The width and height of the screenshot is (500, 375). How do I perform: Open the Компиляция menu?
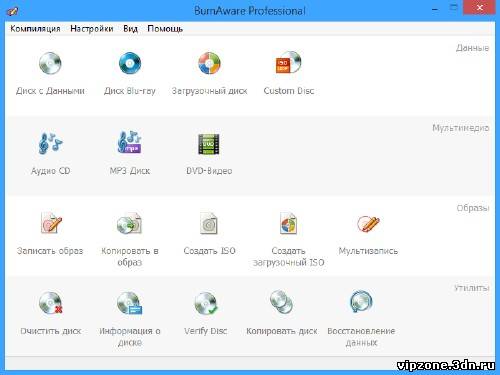point(35,29)
